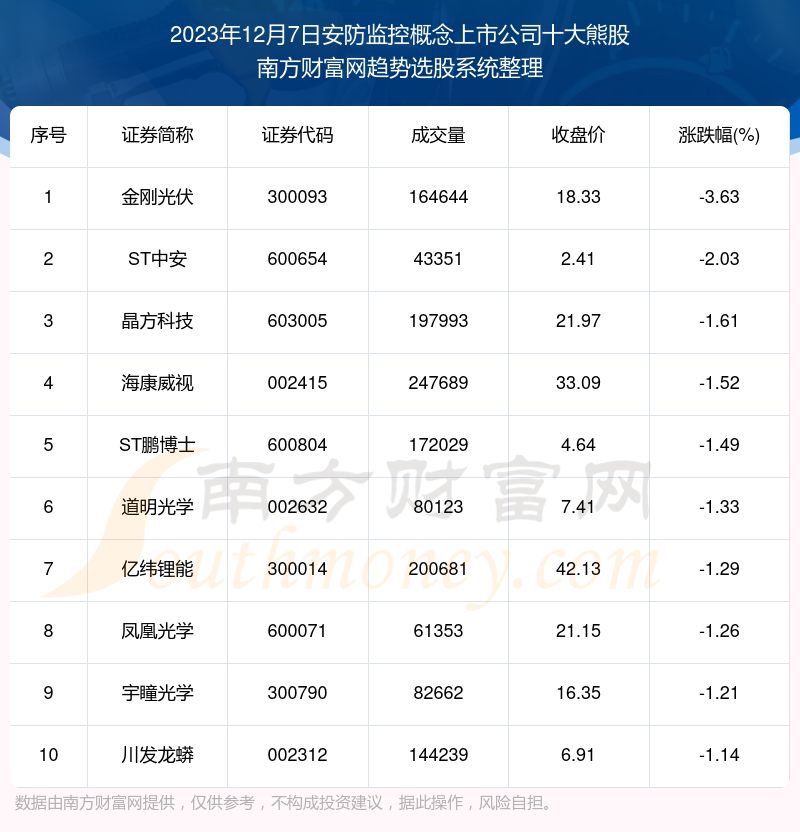Image resolution: width=800 pixels, height=832 pixels.
Task: Select the stock name 晶方科技
Action: click(x=158, y=322)
